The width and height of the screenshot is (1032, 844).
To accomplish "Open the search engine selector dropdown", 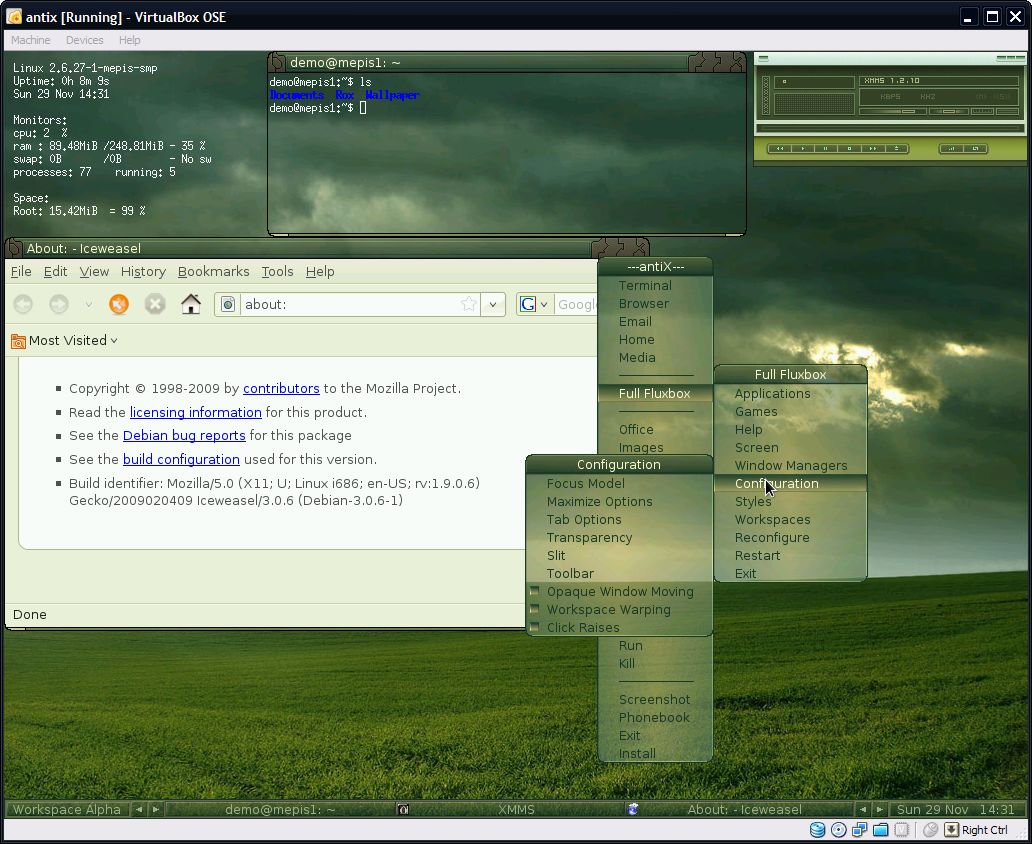I will (x=544, y=304).
